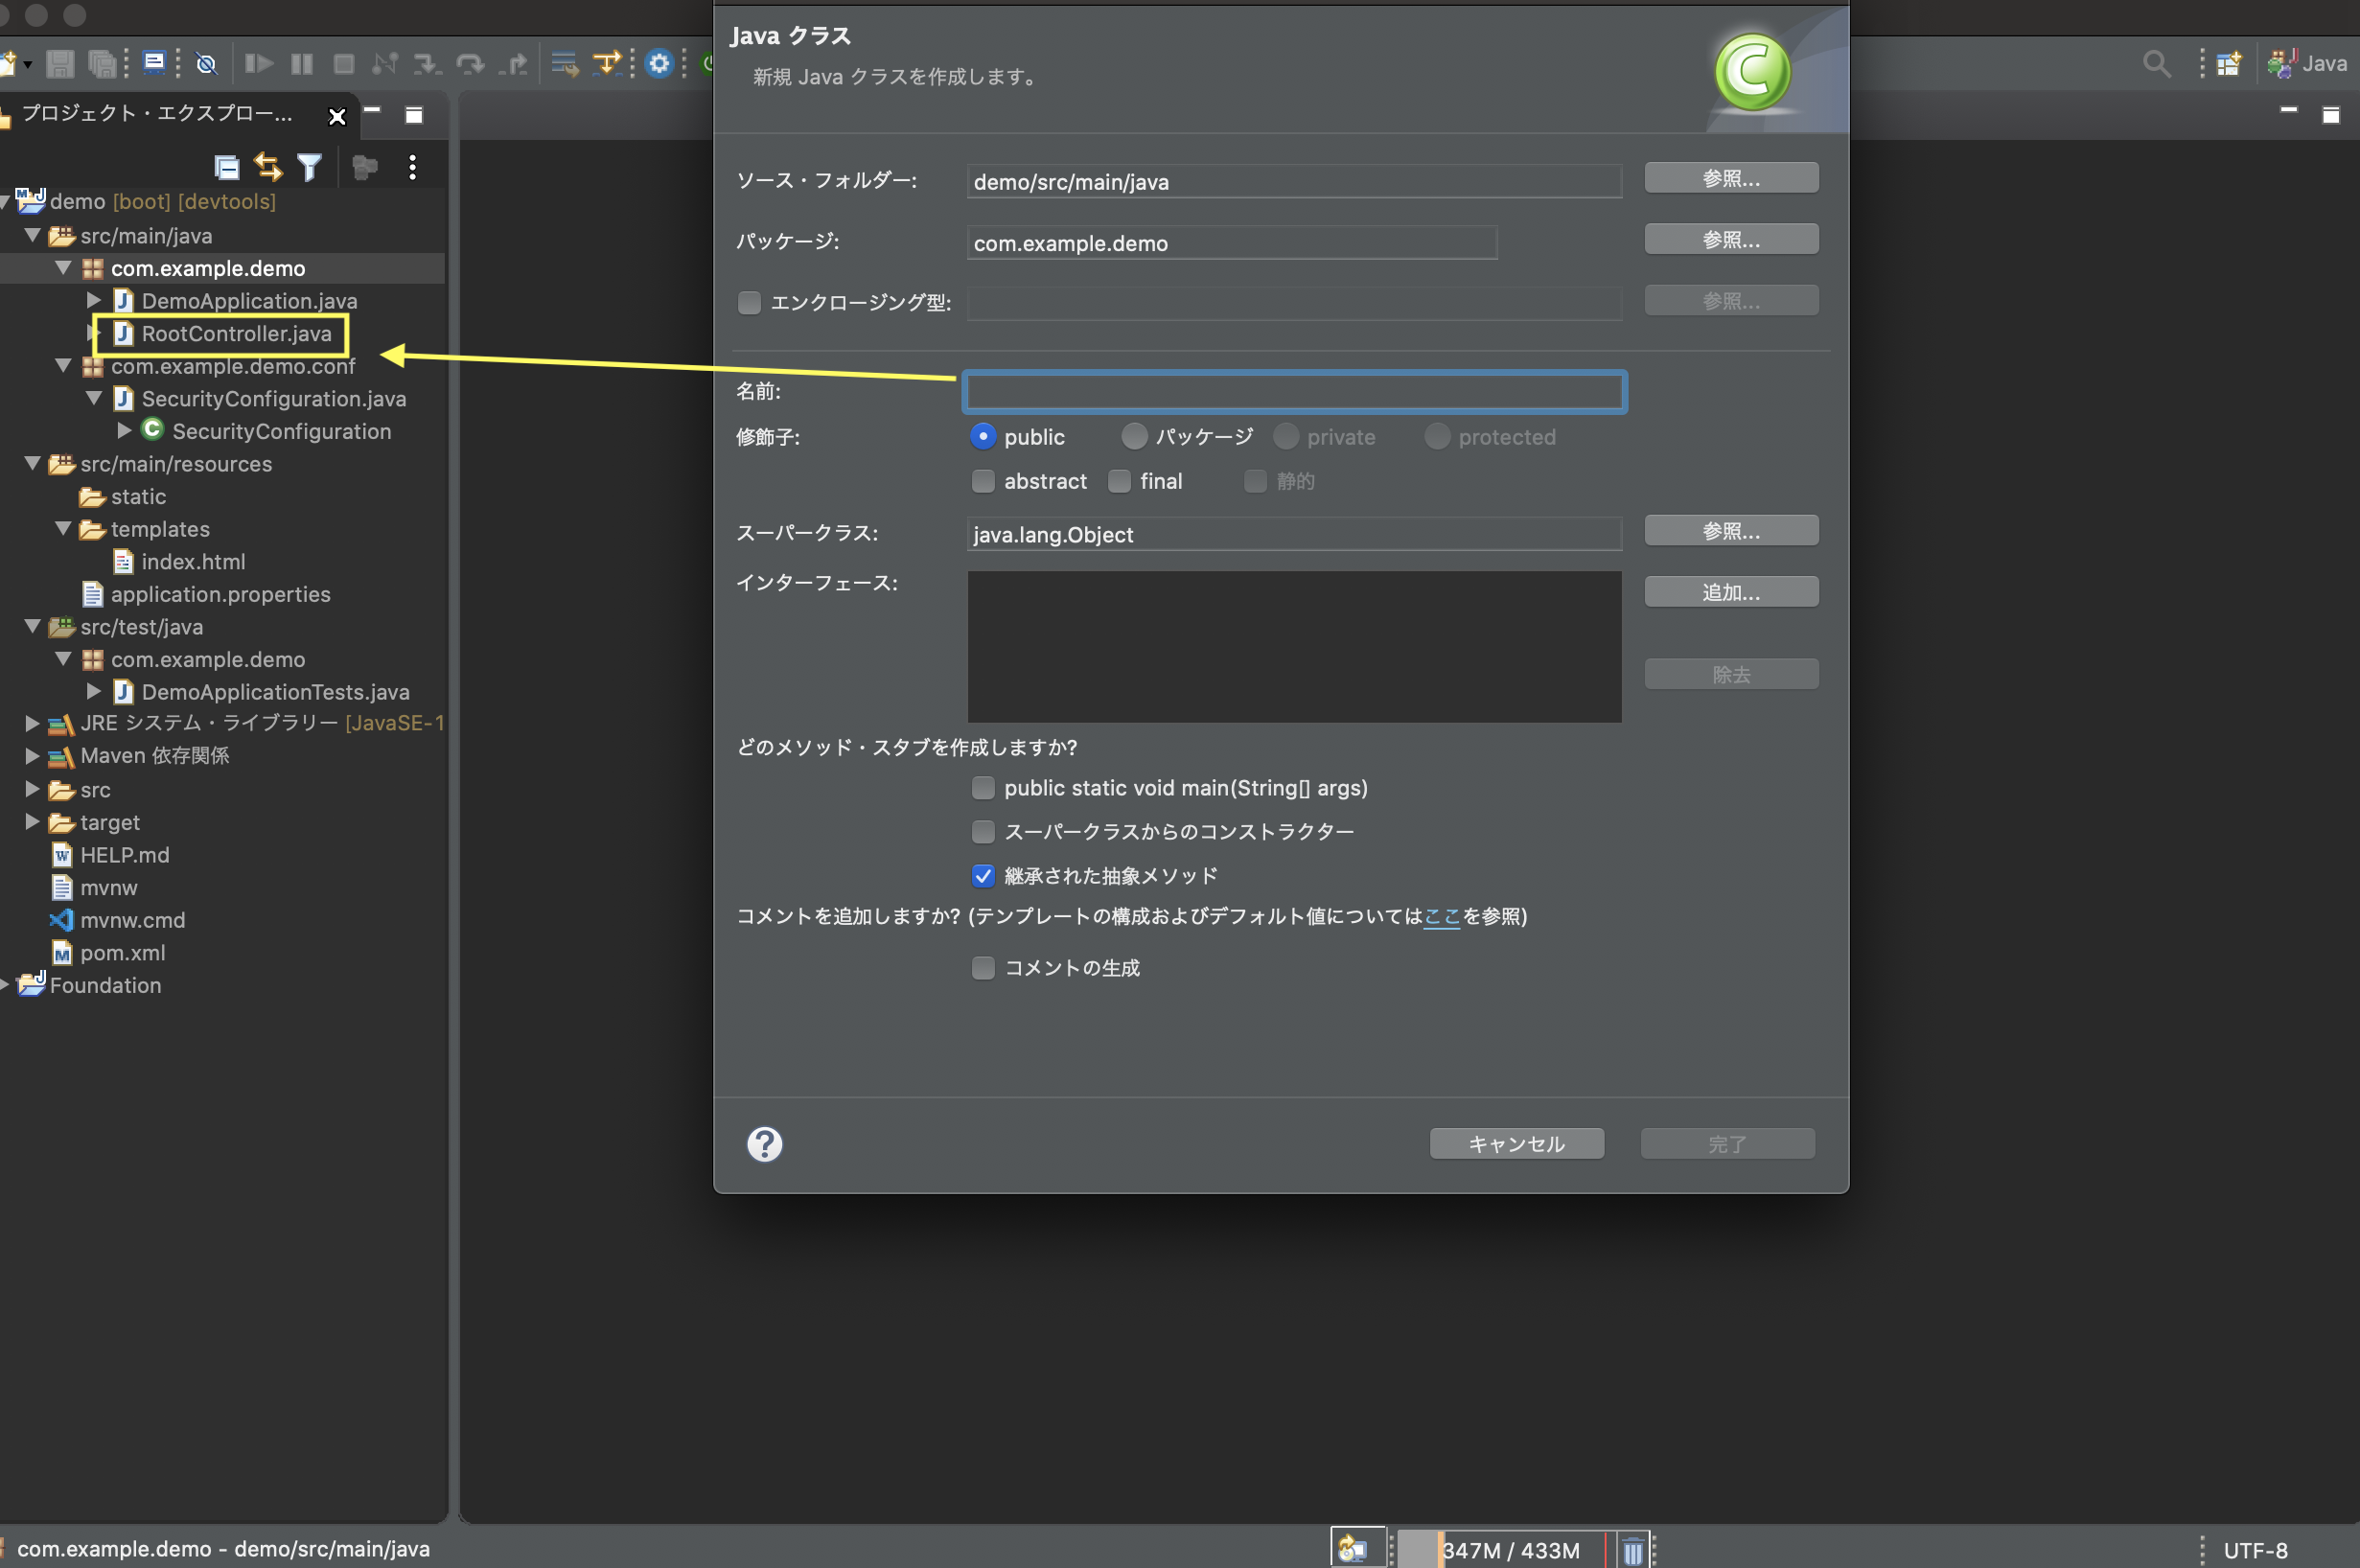Select the Foundation project
The width and height of the screenshot is (2360, 1568).
tap(90, 985)
